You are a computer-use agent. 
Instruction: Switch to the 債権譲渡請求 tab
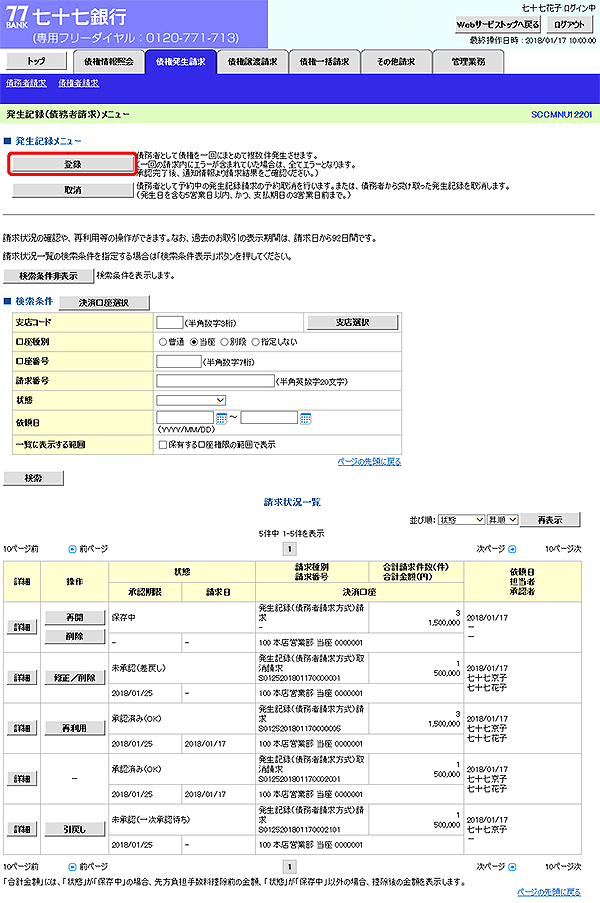click(252, 62)
